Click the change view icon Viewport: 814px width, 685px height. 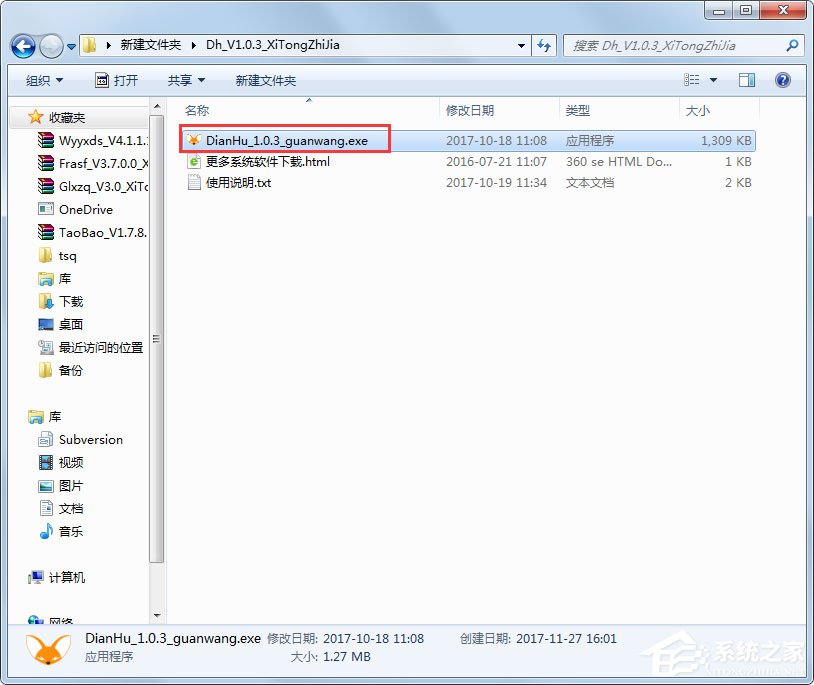[692, 80]
